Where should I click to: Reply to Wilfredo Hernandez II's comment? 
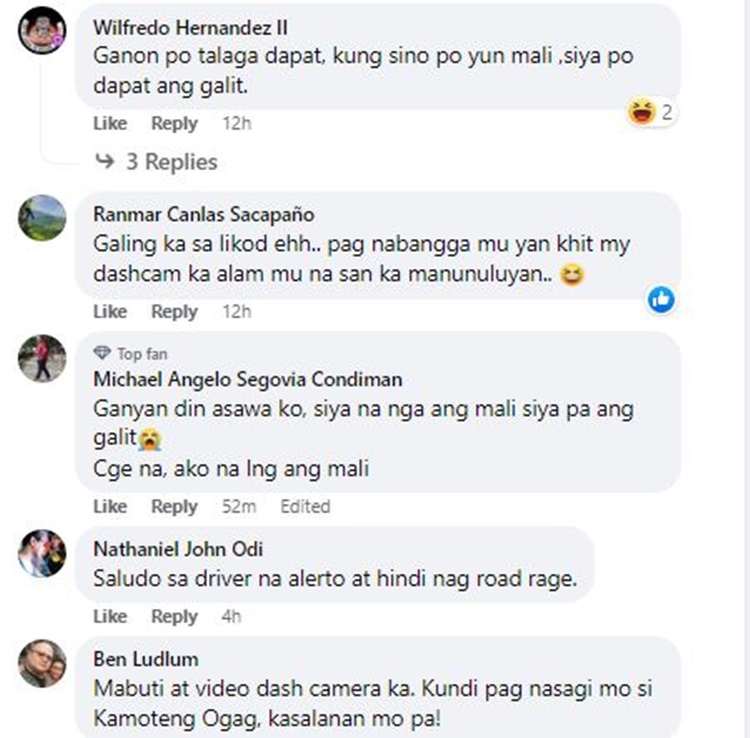pos(174,123)
